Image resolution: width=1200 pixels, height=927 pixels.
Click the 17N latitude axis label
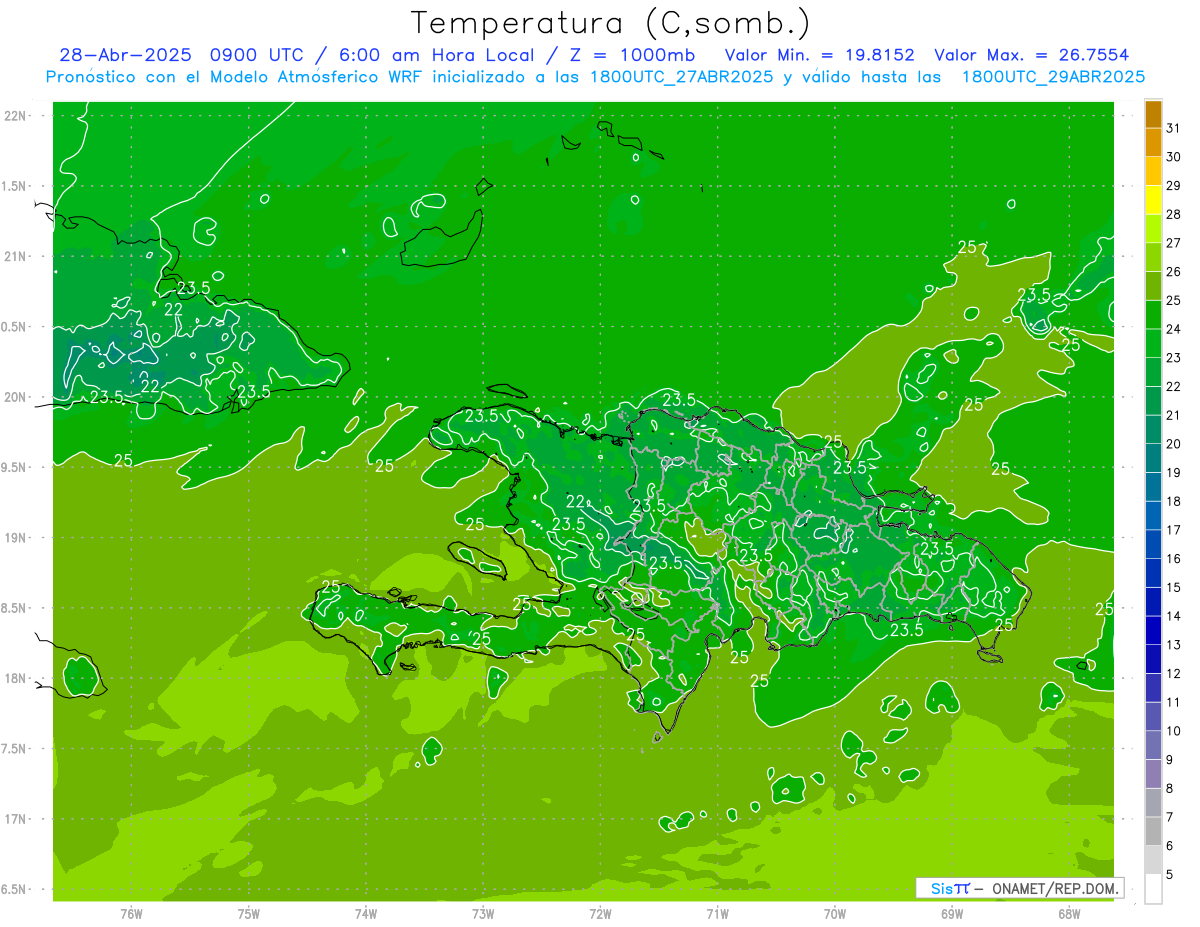point(17,819)
